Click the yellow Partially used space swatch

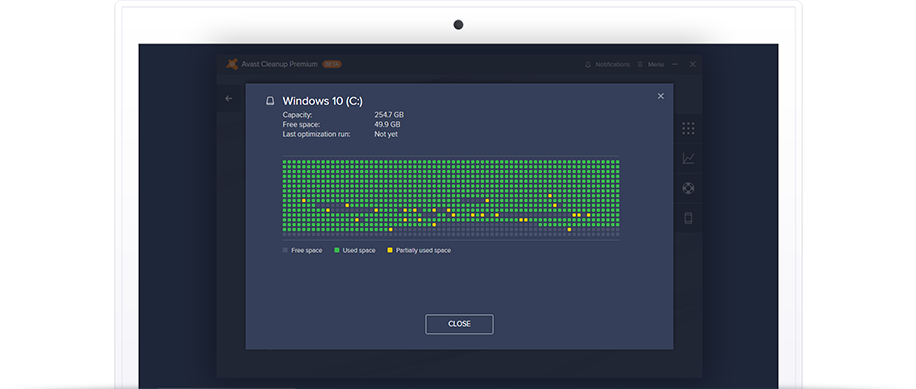click(x=390, y=250)
